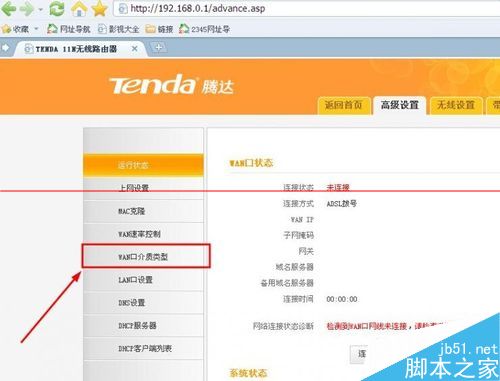500x381 pixels.
Task: Open the 影视大全 bookmark
Action: point(118,29)
